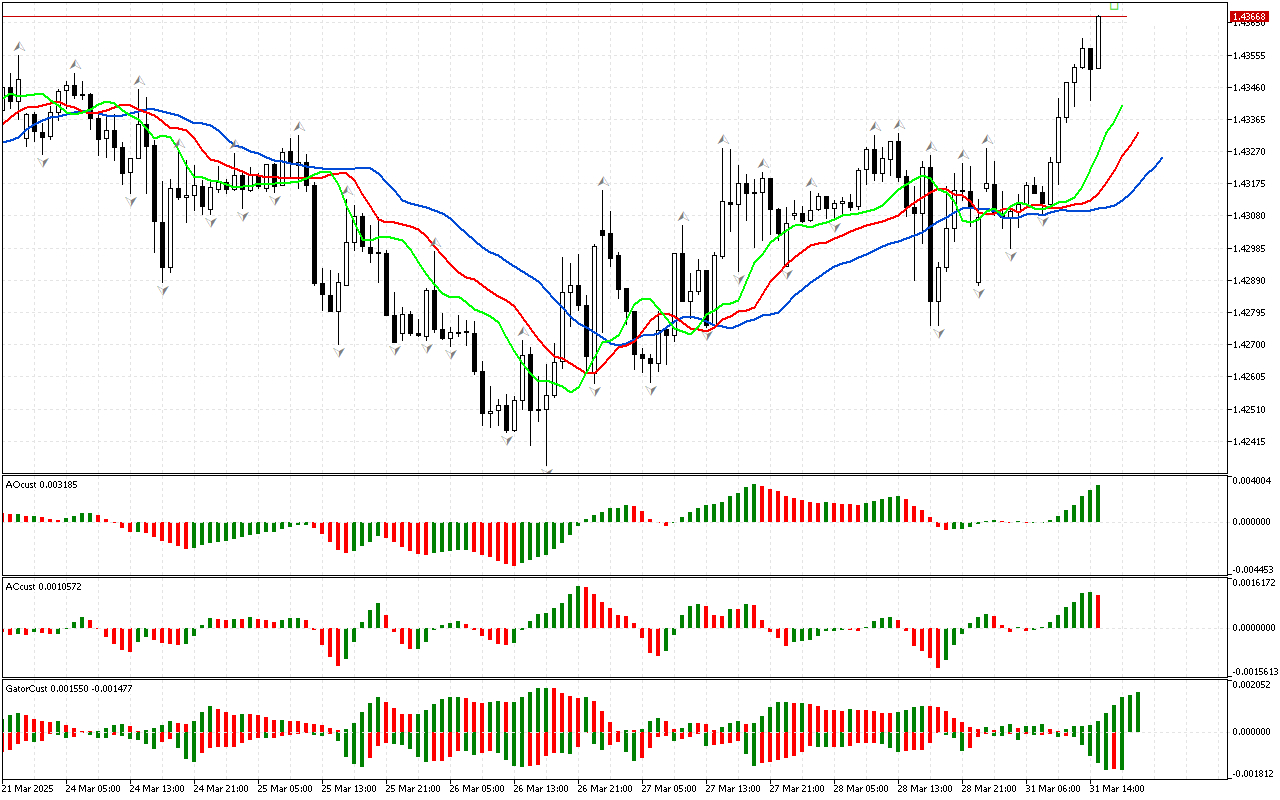Click the red horizontal bid price line
The image size is (1280, 800).
pos(563,16)
